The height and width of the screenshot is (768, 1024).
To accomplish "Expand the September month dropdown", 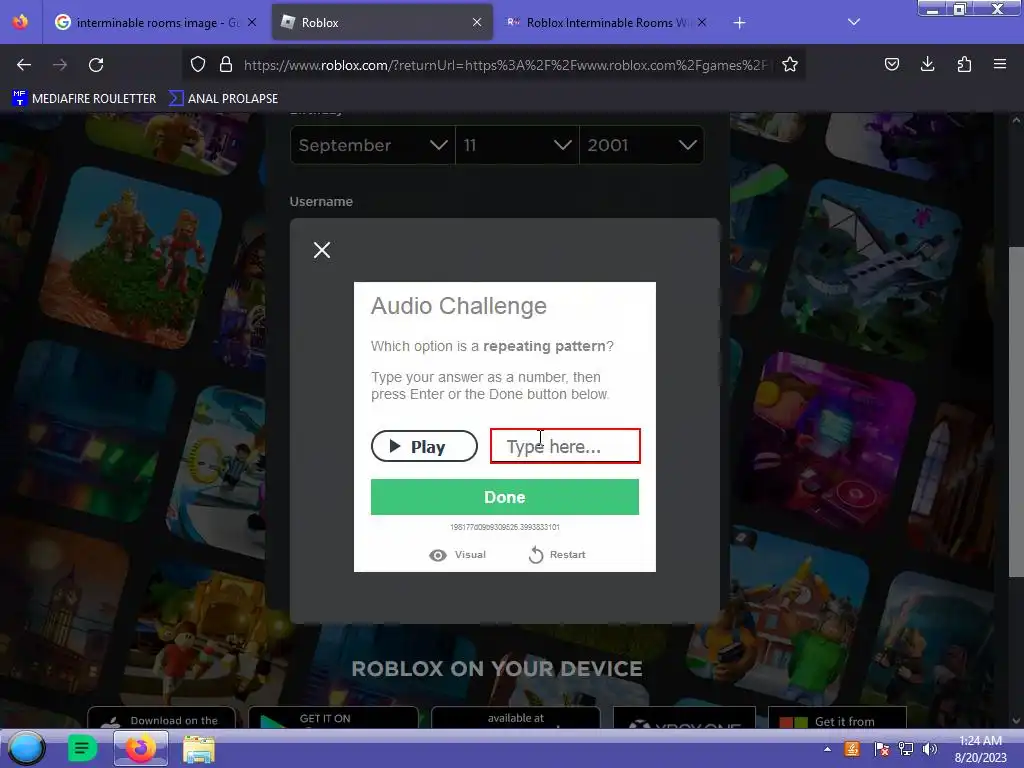I will tap(373, 145).
